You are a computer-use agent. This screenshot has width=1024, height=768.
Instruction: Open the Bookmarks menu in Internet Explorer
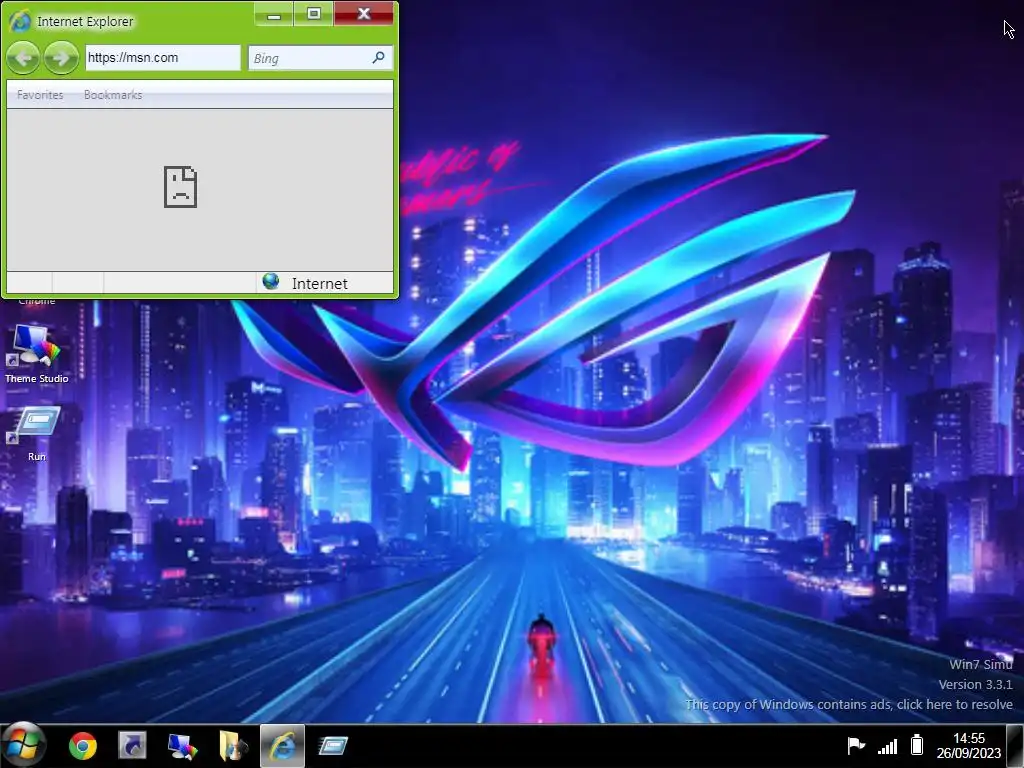pyautogui.click(x=113, y=95)
